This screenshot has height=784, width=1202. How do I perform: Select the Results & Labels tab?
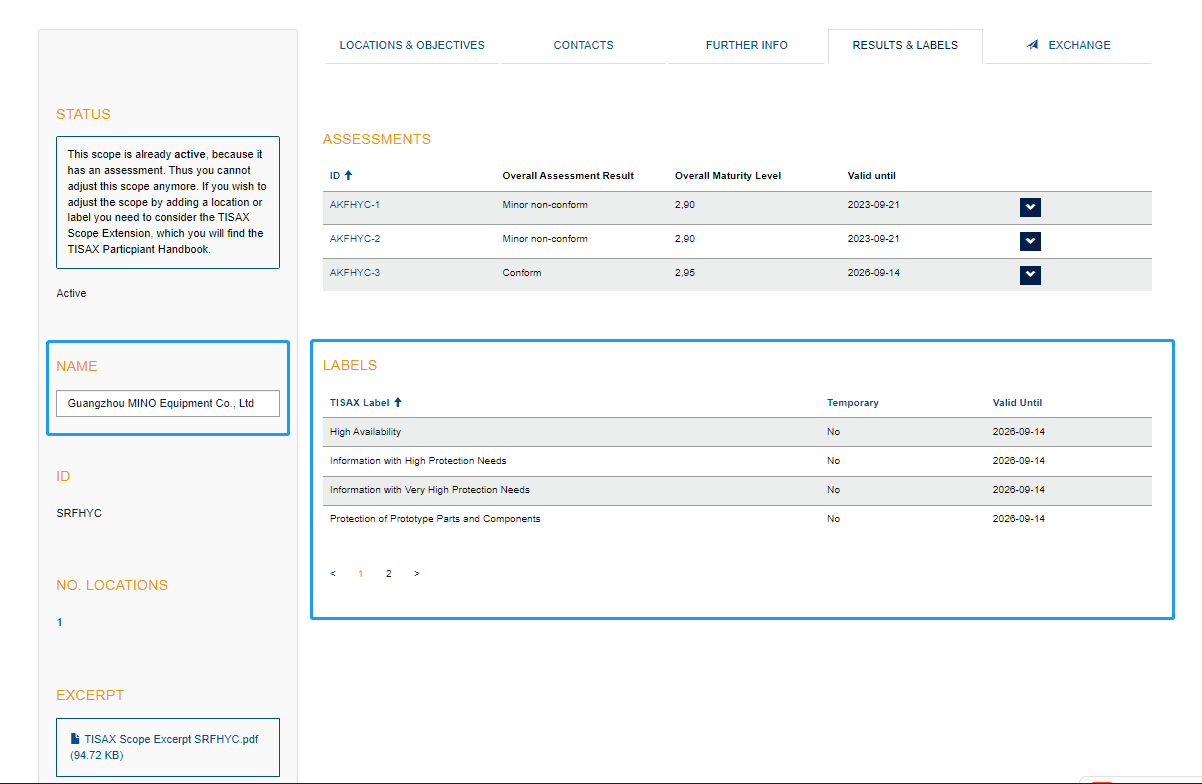click(905, 45)
